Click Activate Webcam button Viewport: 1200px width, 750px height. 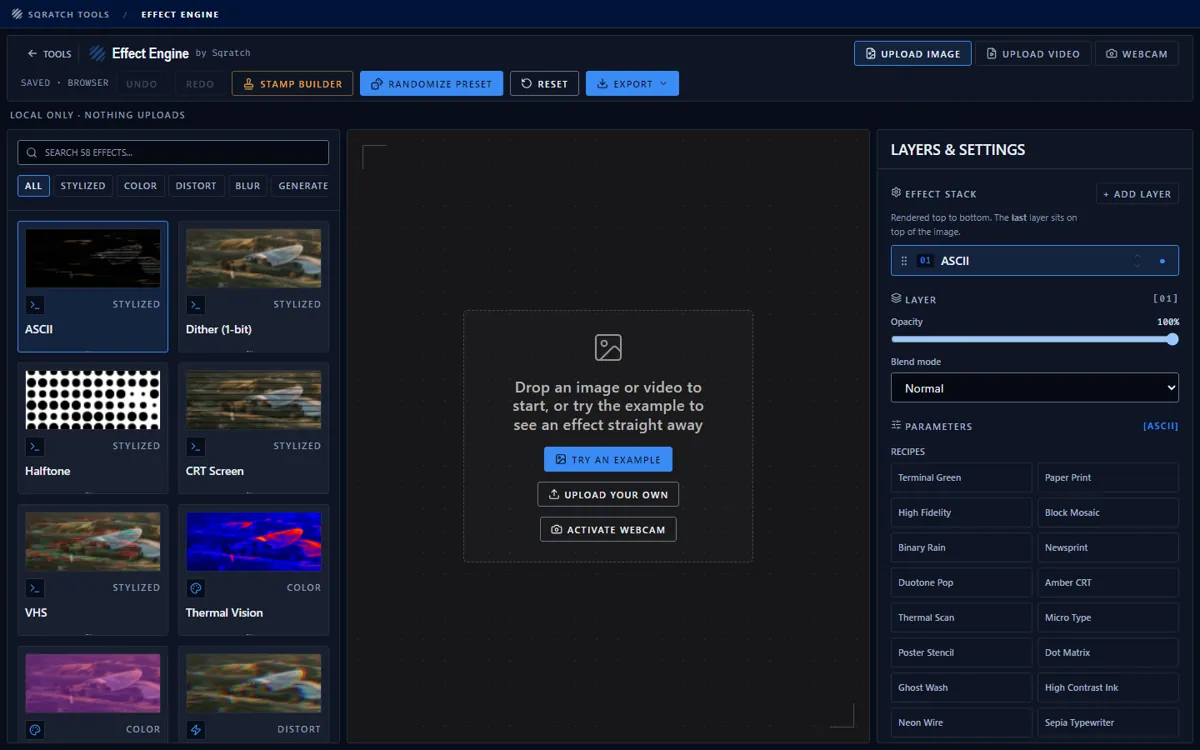(608, 529)
